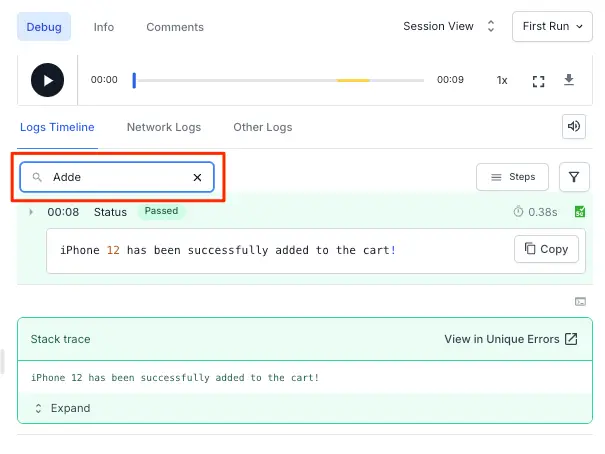Click the fullscreen video icon
Image resolution: width=605 pixels, height=454 pixels.
[539, 81]
